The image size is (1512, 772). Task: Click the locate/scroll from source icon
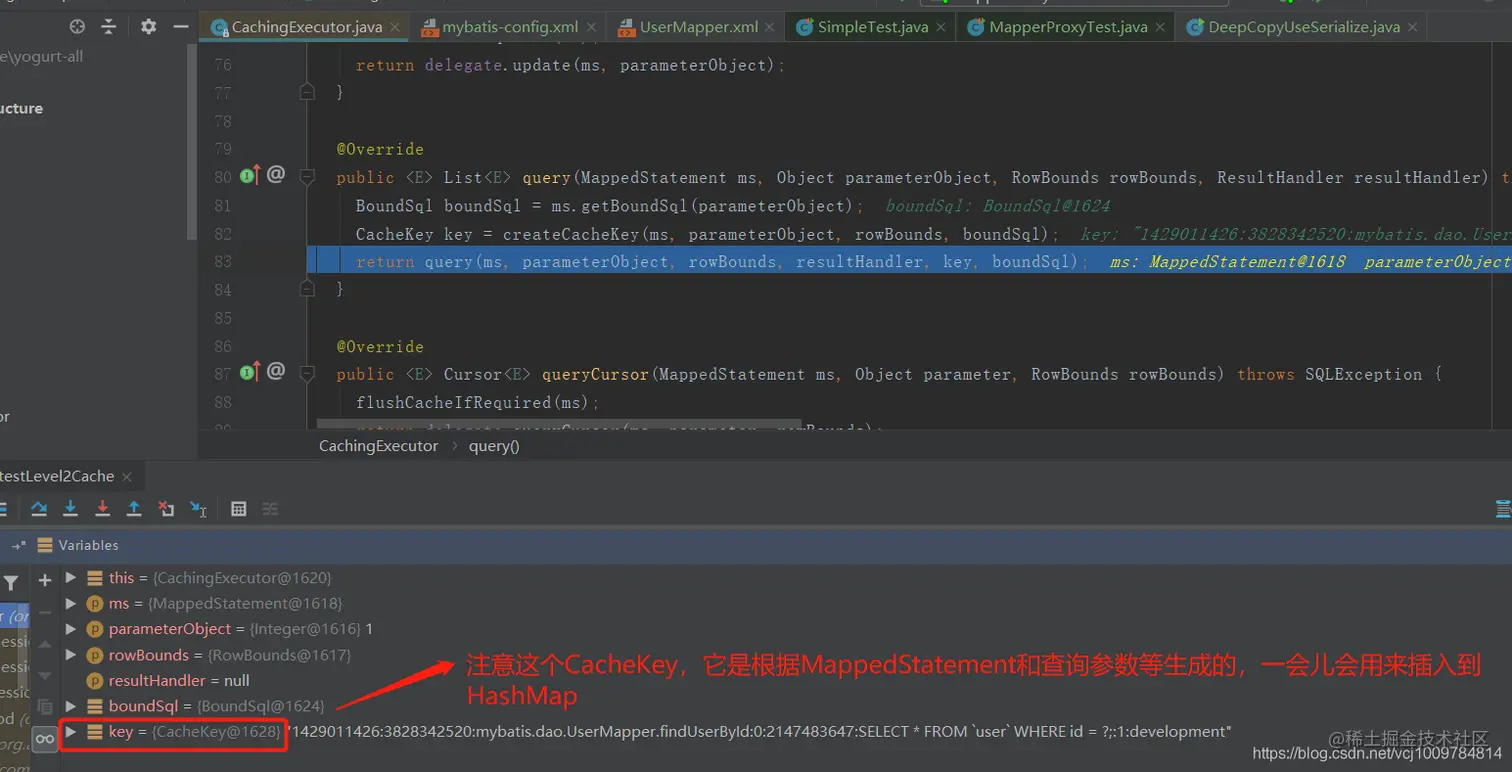pyautogui.click(x=78, y=27)
